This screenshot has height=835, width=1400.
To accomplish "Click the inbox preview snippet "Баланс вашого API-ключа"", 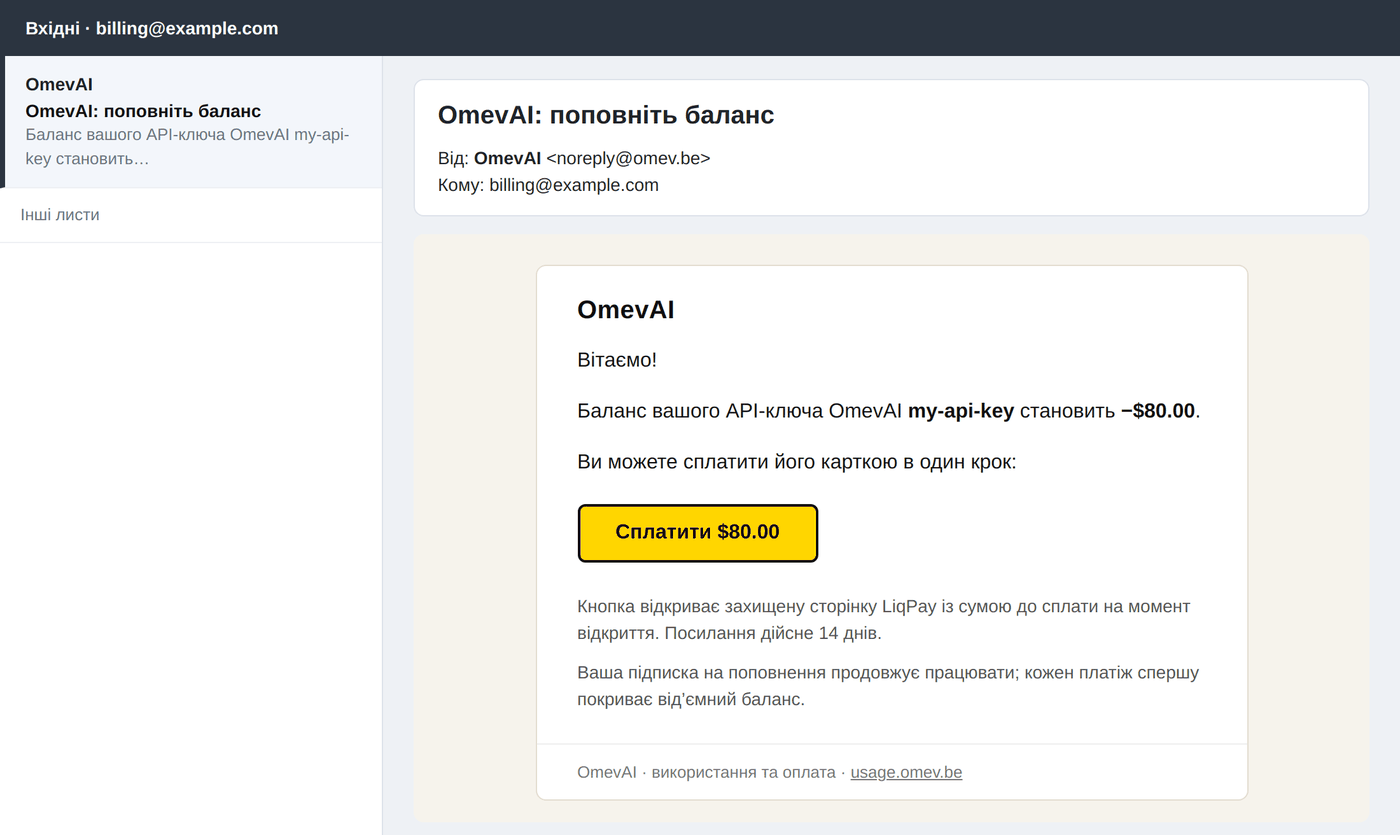I will click(187, 147).
